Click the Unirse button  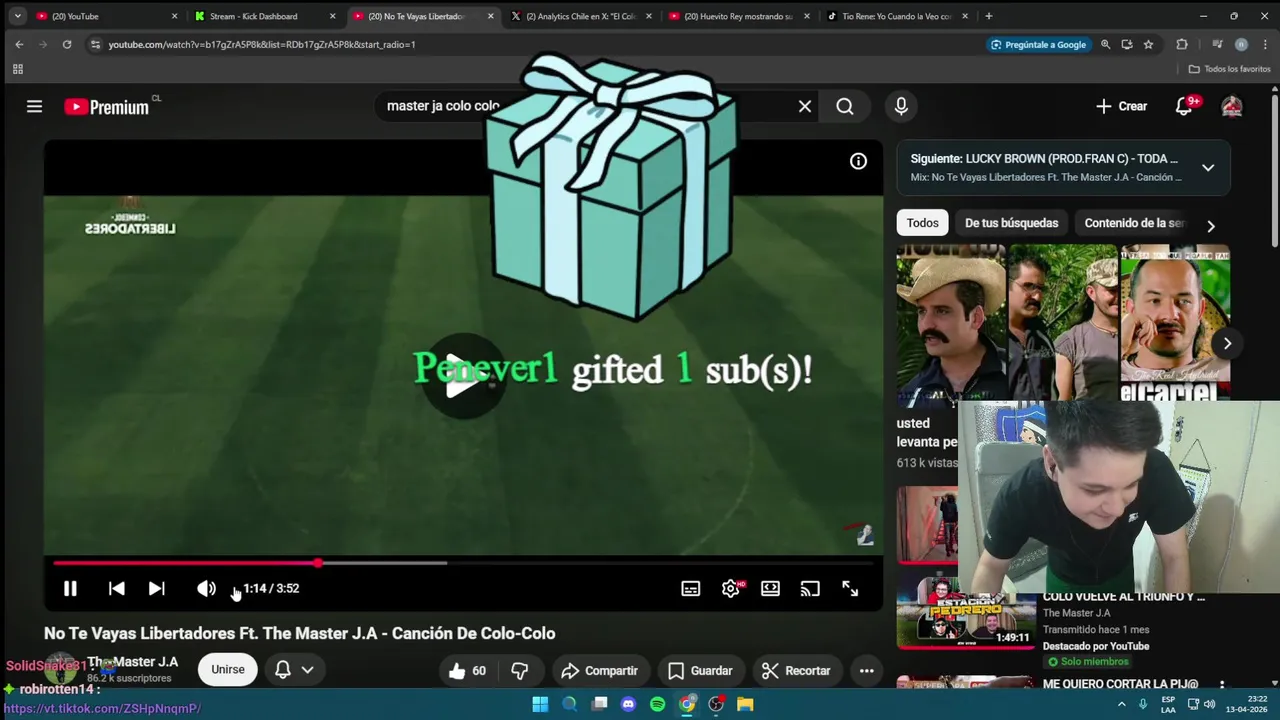(x=228, y=669)
